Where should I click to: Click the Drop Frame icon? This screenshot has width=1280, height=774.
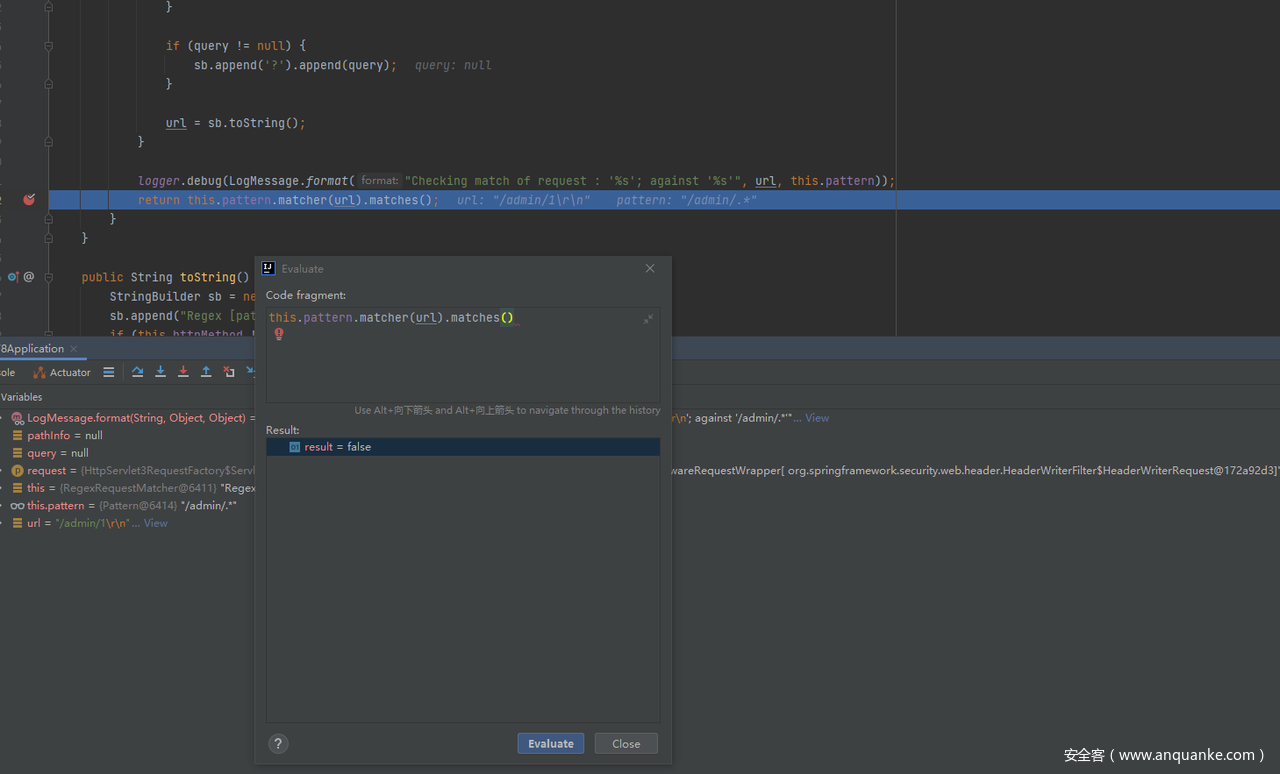[x=229, y=372]
